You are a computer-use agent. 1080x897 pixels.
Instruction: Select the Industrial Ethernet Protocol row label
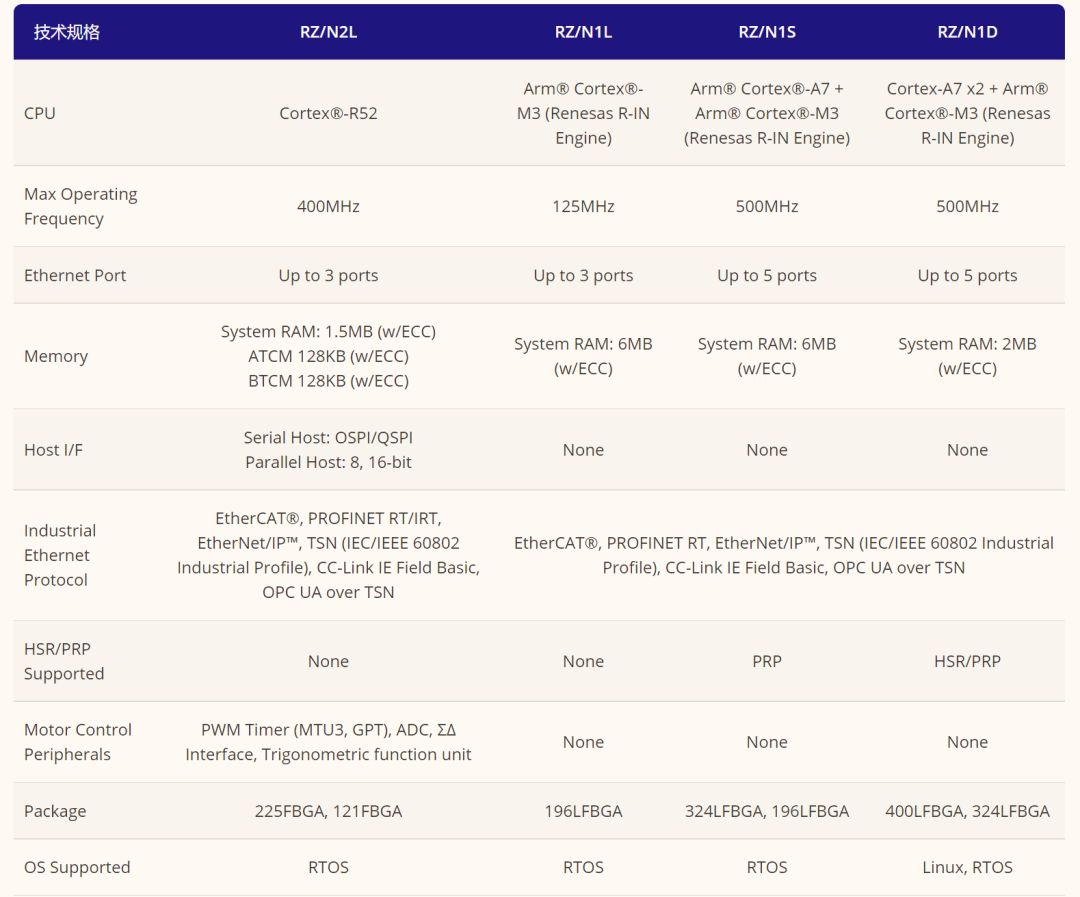click(60, 555)
